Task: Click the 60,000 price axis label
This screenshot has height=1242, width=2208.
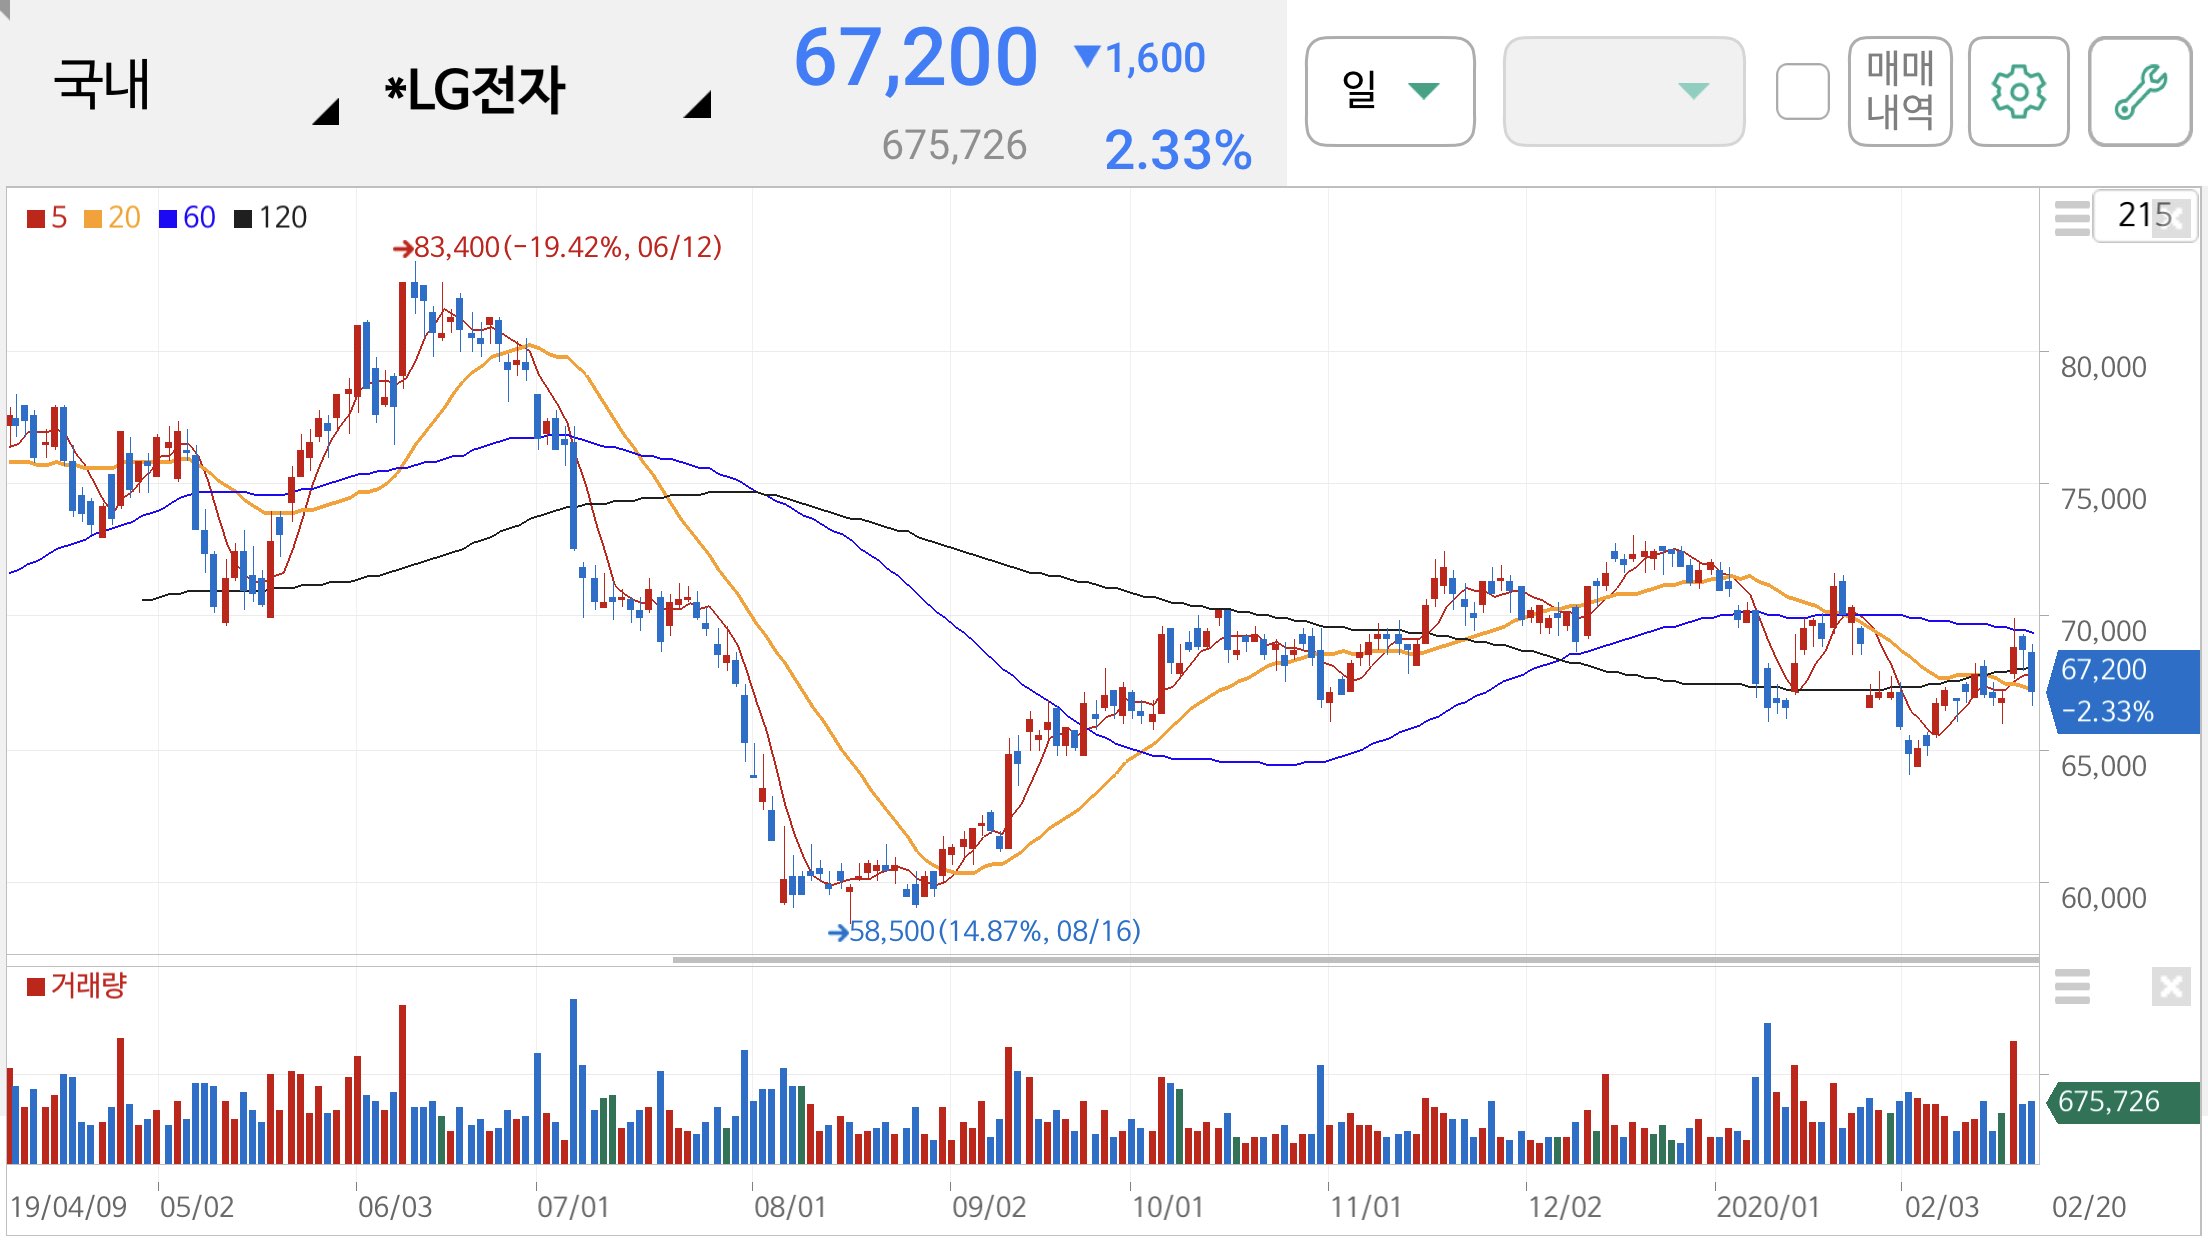Action: [2103, 898]
